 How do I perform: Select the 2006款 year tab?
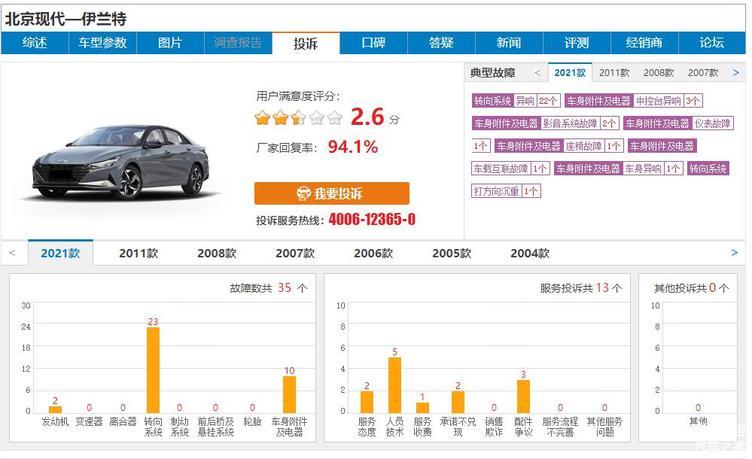(x=374, y=253)
